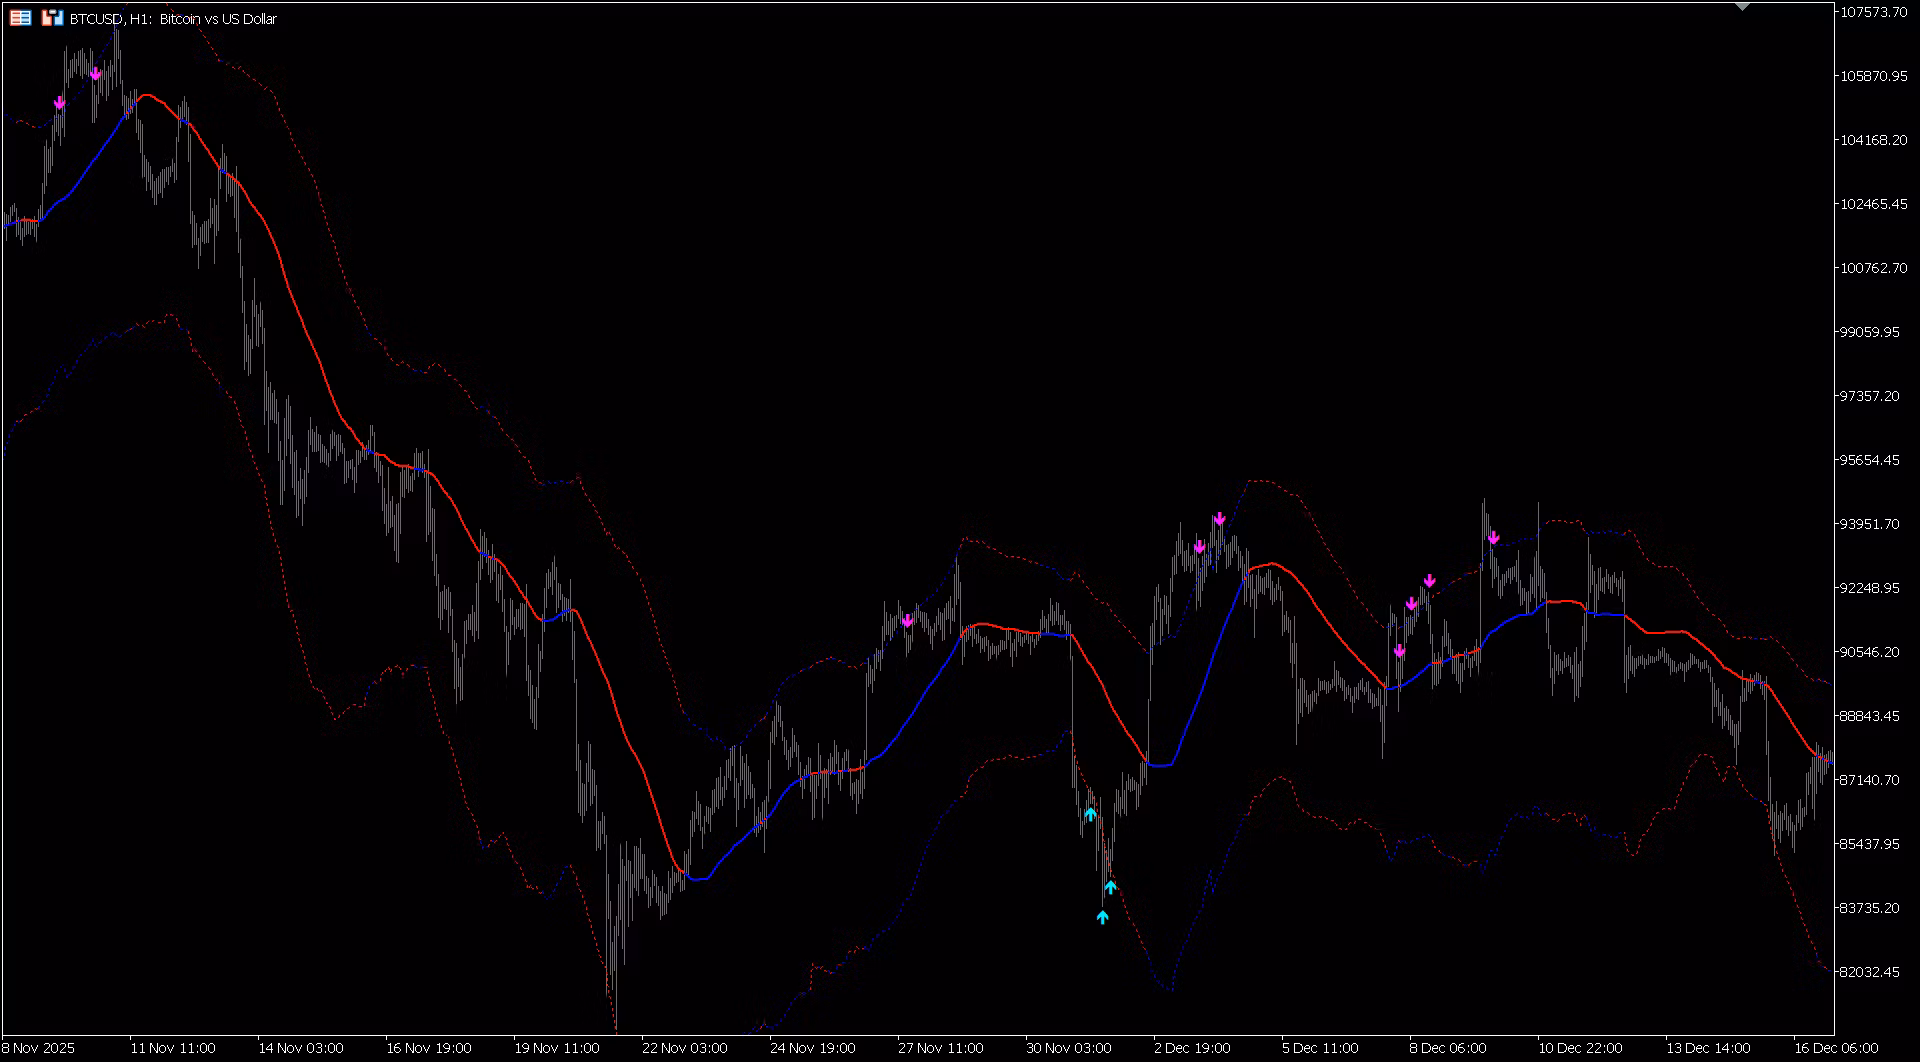Viewport: 1920px width, 1062px height.
Task: Click the highest cyan buy arrow
Action: coord(1090,814)
